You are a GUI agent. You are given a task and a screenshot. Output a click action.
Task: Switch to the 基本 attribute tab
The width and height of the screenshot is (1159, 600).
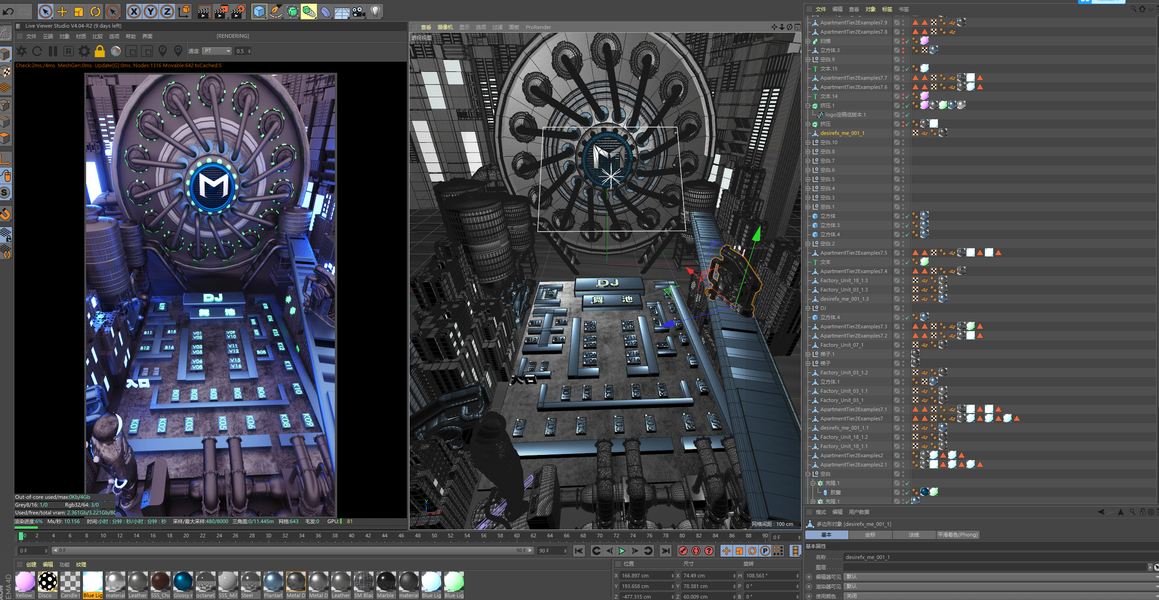(826, 534)
